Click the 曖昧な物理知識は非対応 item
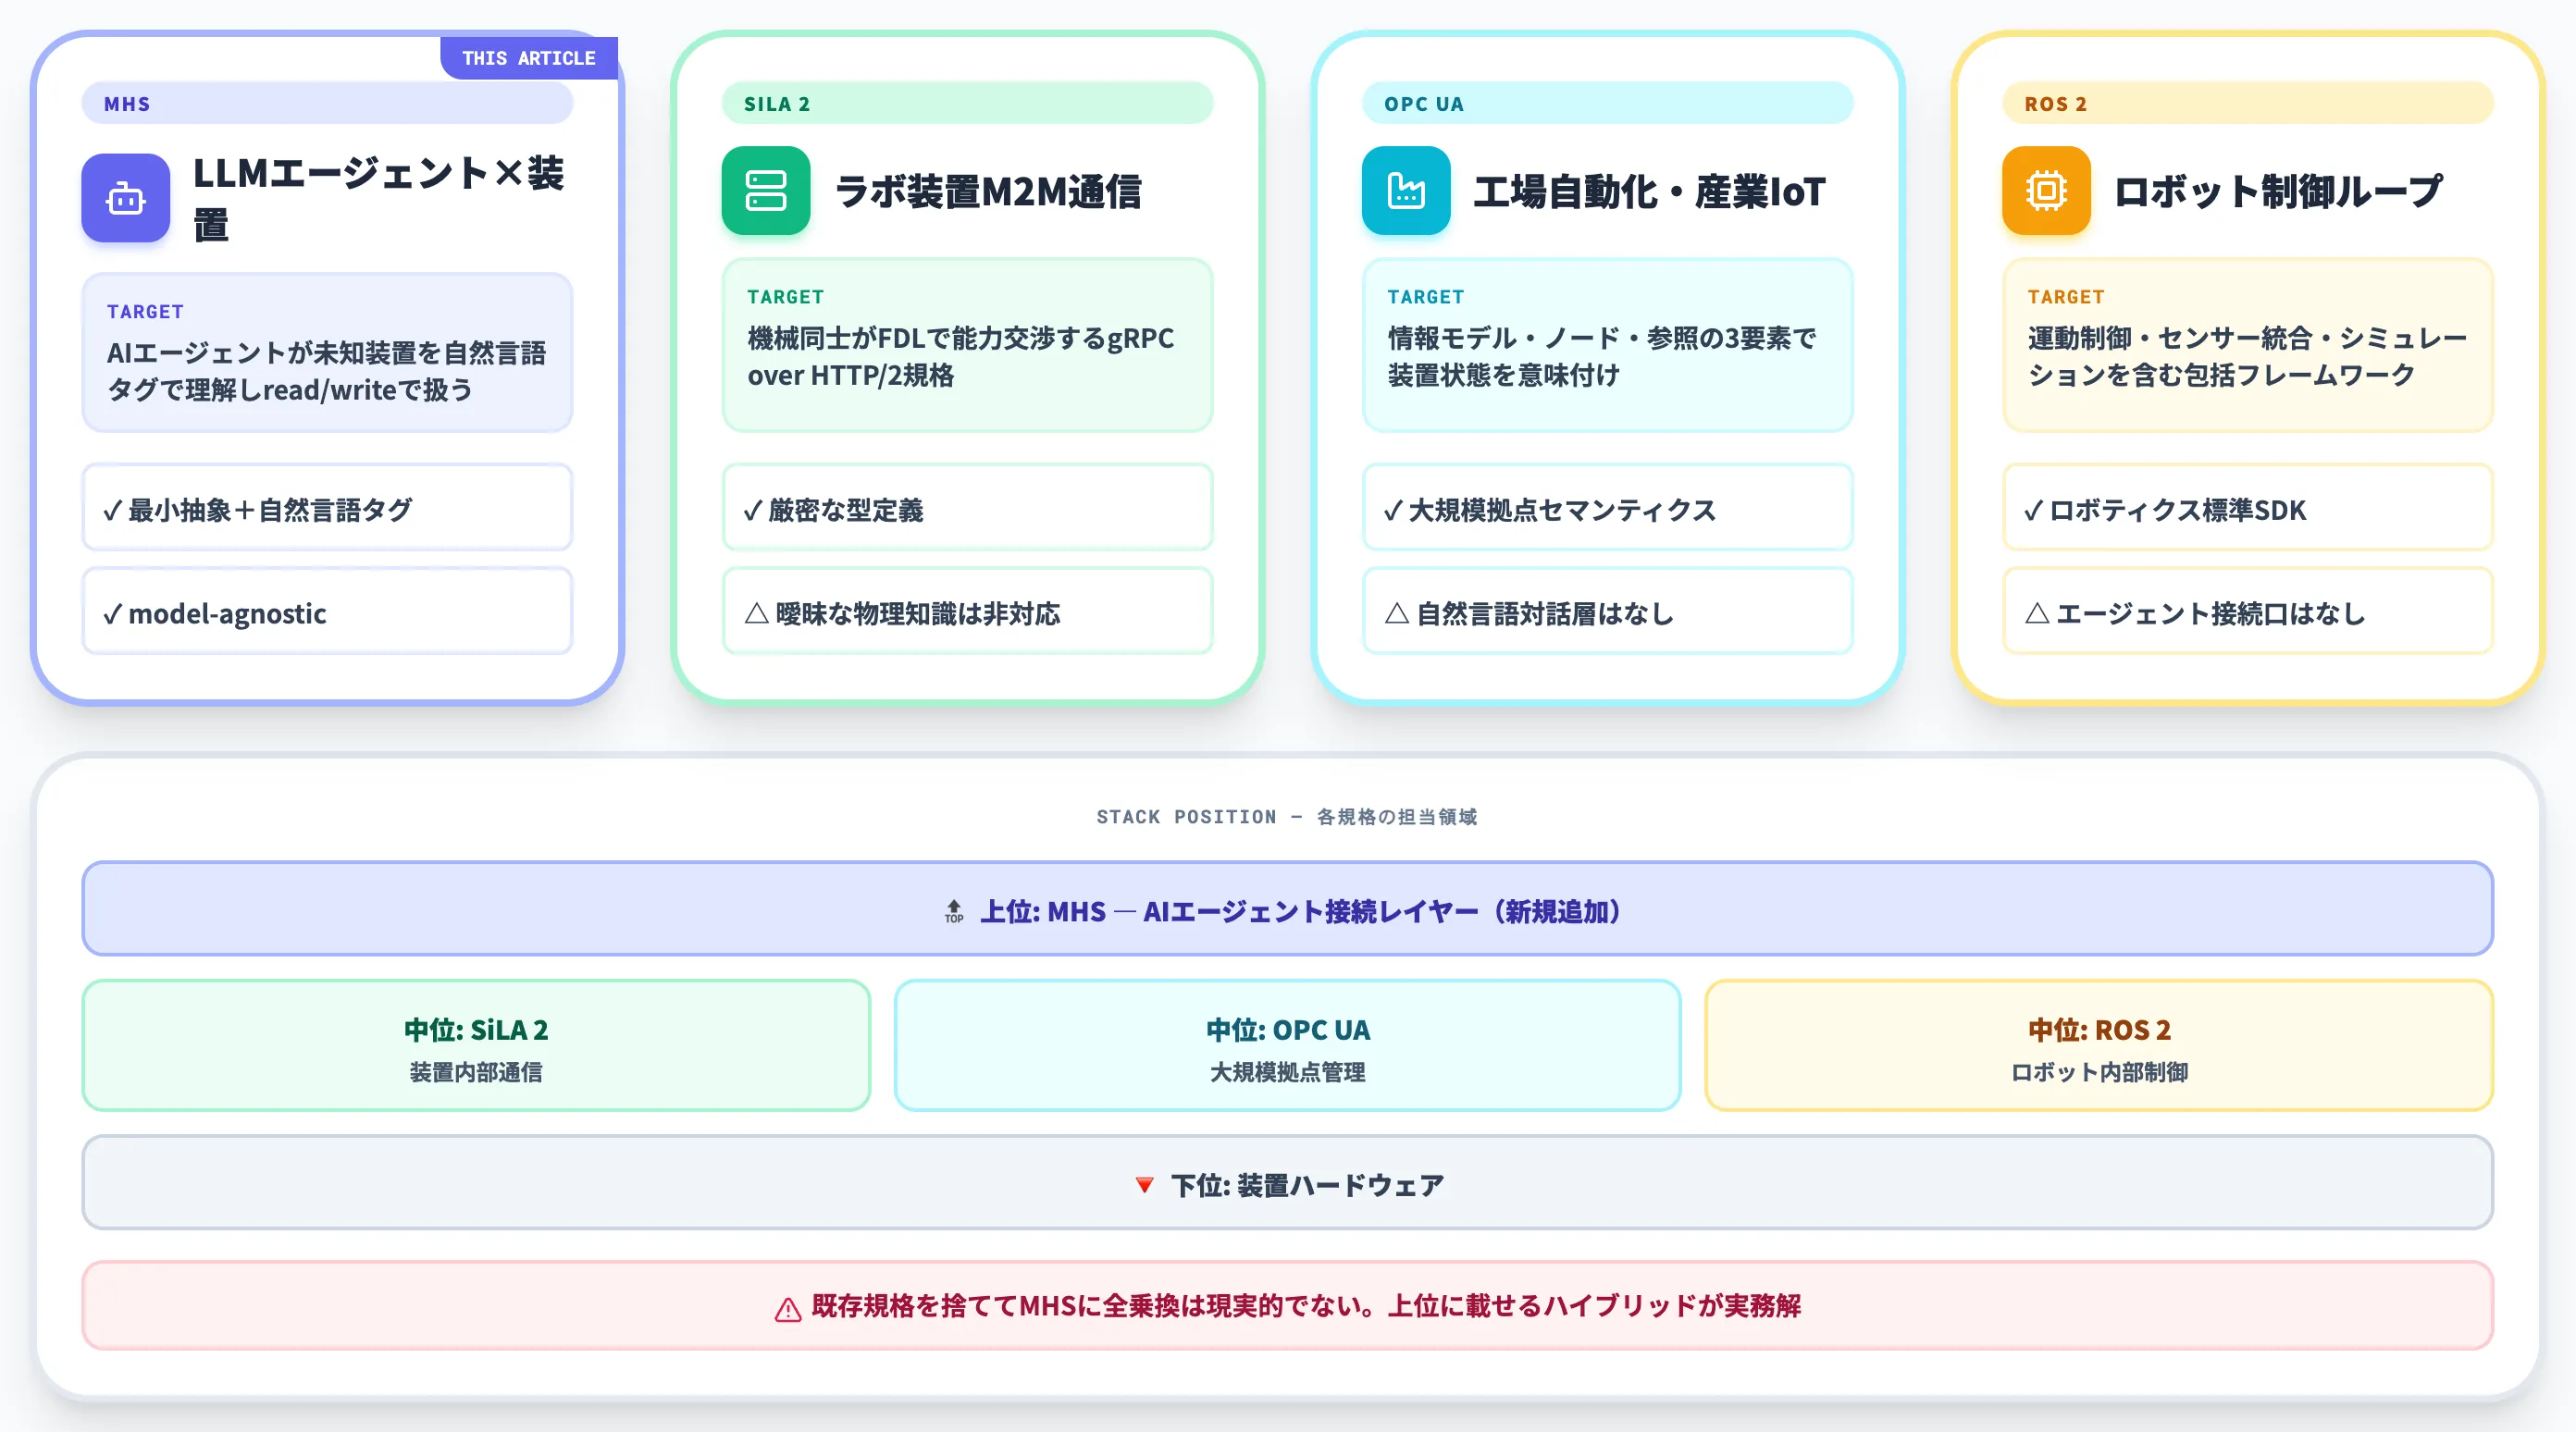The image size is (2576, 1432). tap(967, 611)
